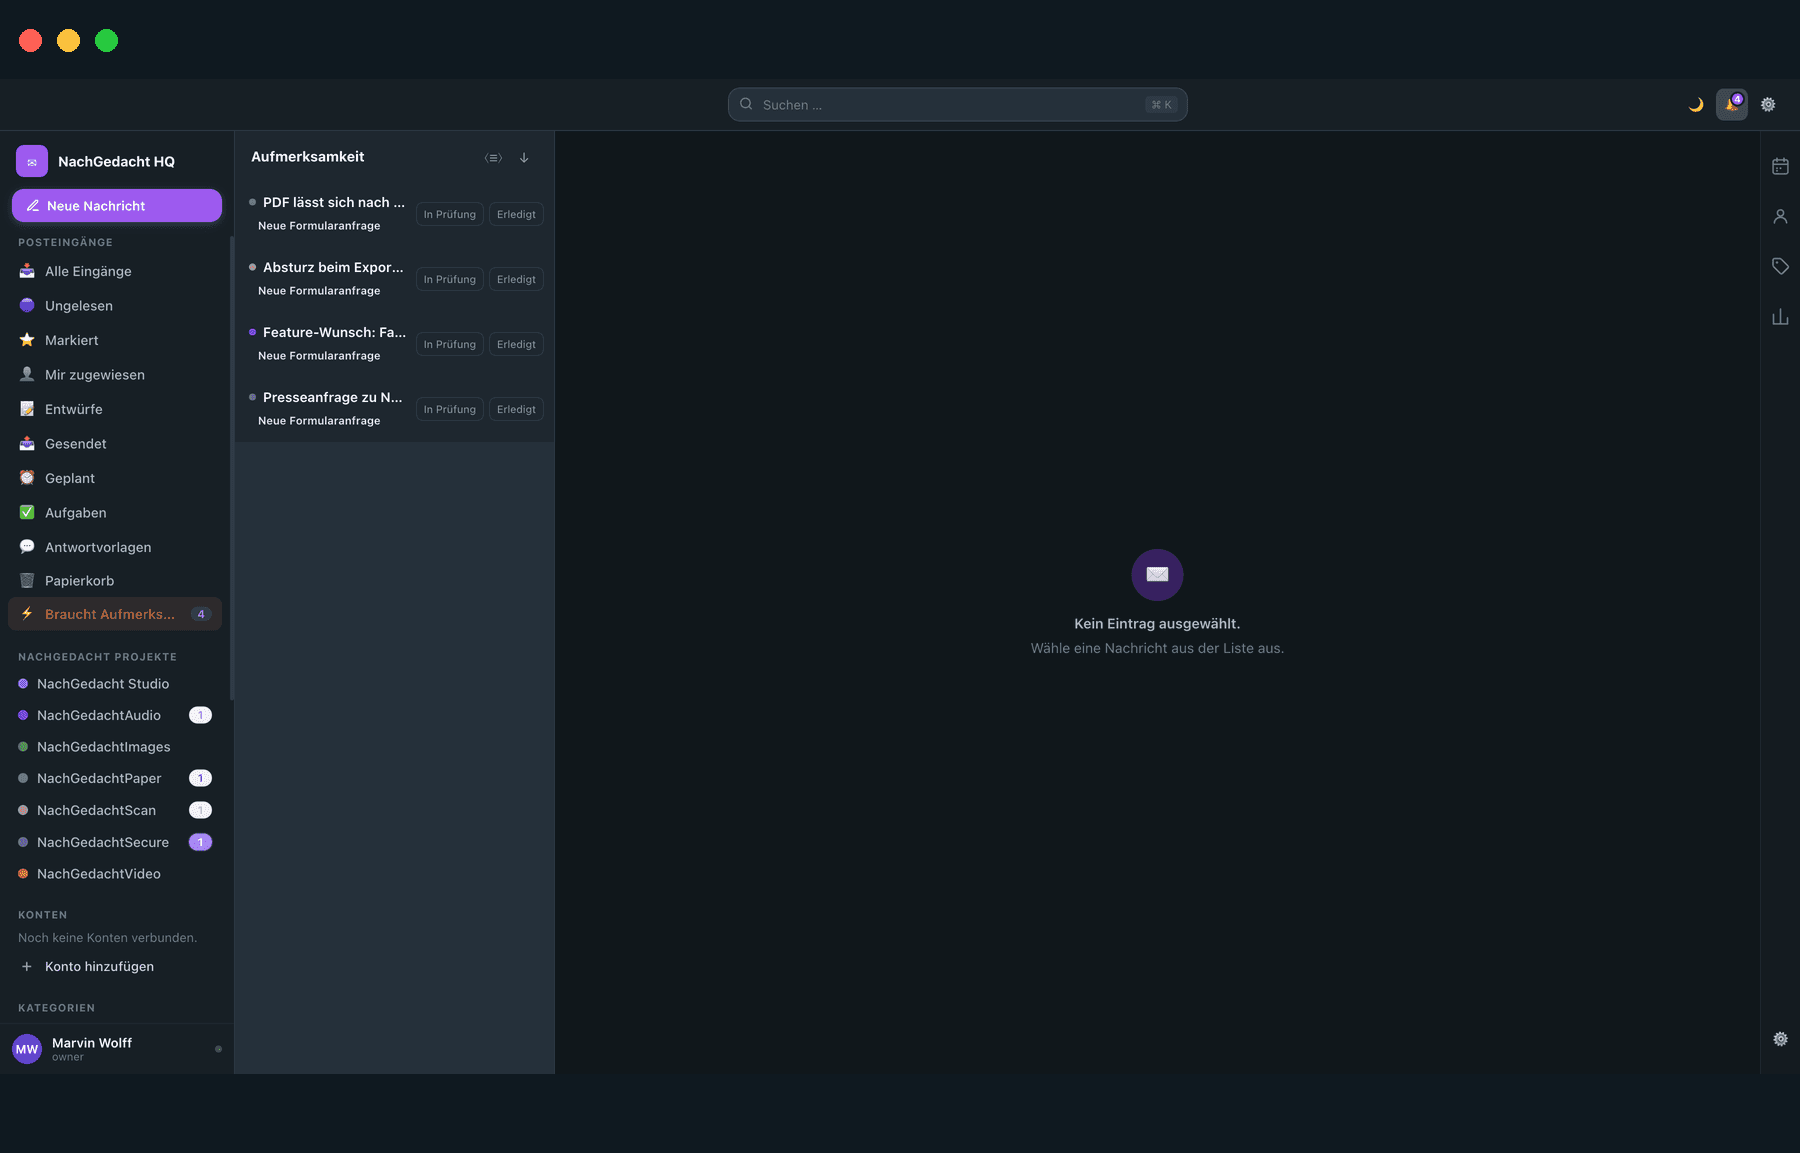The height and width of the screenshot is (1153, 1800).
Task: Open Aufgaben tasks
Action: tap(117, 513)
